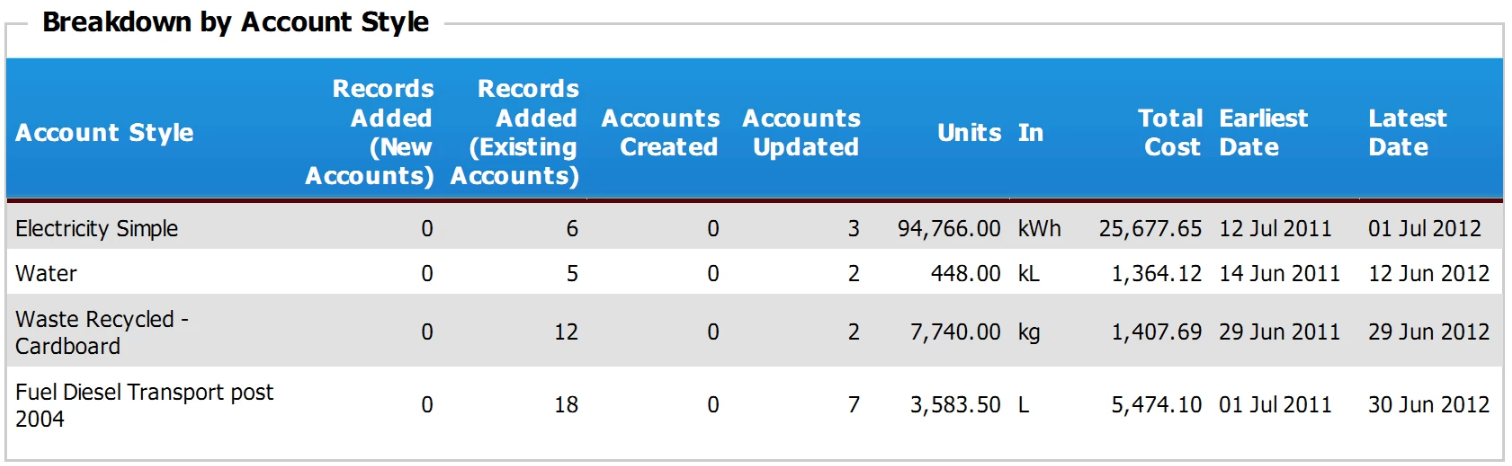Click the Records Added (Existing Accounts) header
This screenshot has height=466, width=1512.
514,132
